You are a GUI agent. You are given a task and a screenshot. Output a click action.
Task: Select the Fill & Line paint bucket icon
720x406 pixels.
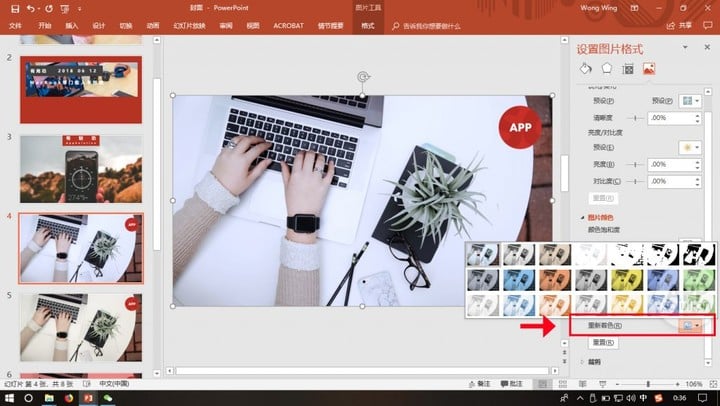(x=585, y=69)
